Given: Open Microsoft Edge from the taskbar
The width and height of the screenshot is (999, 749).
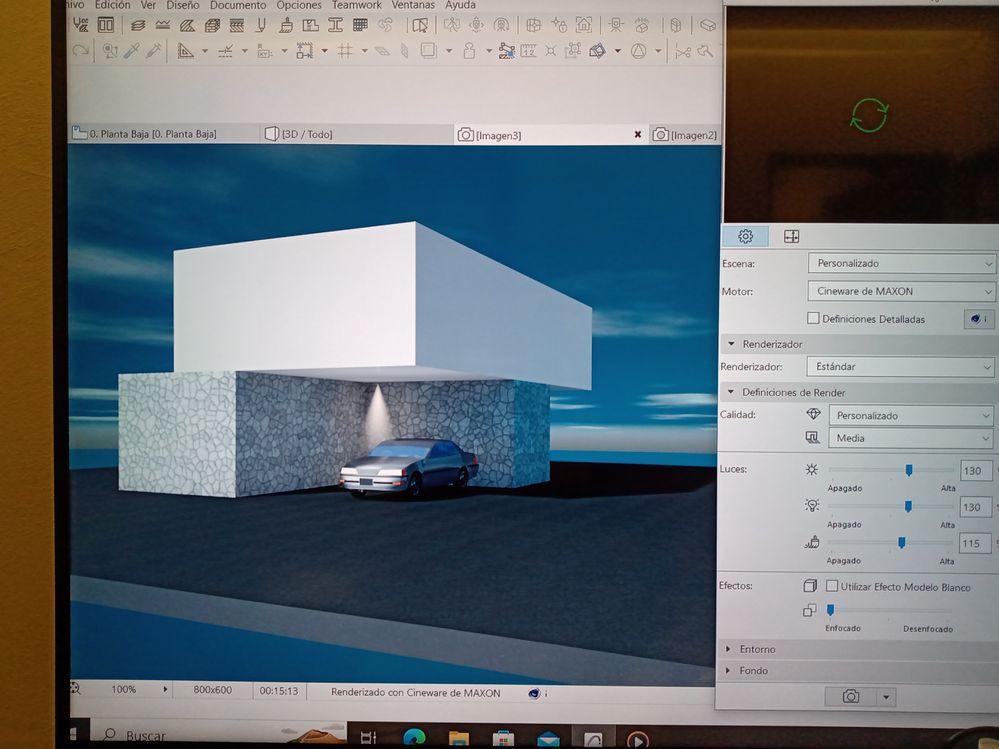Looking at the screenshot, I should click(416, 737).
